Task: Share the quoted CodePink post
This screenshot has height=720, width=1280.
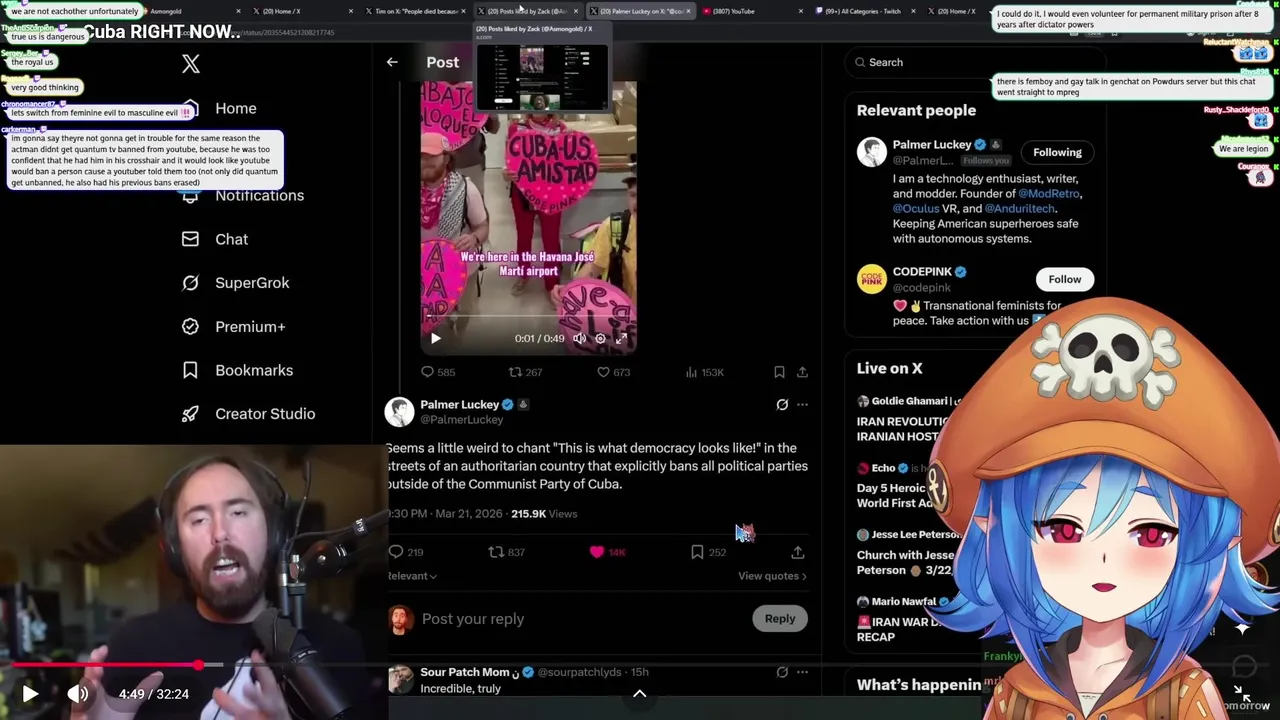Action: pyautogui.click(x=802, y=372)
